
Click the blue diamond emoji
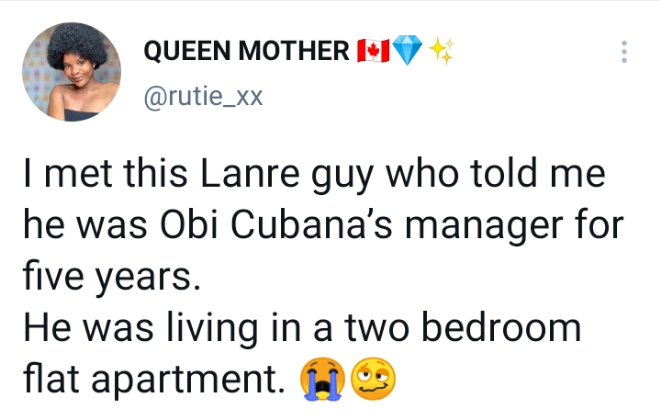407,50
